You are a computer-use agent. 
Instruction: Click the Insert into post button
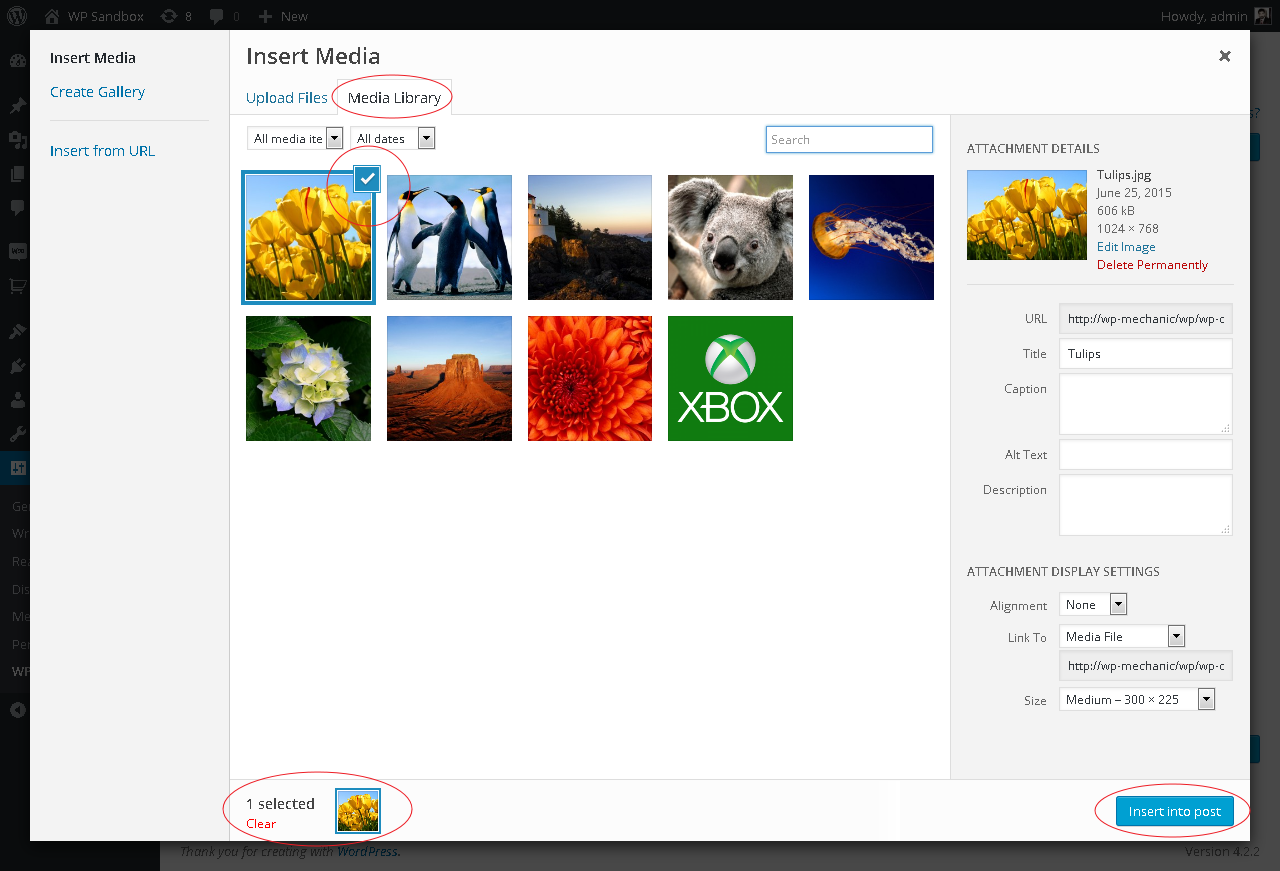[1174, 811]
